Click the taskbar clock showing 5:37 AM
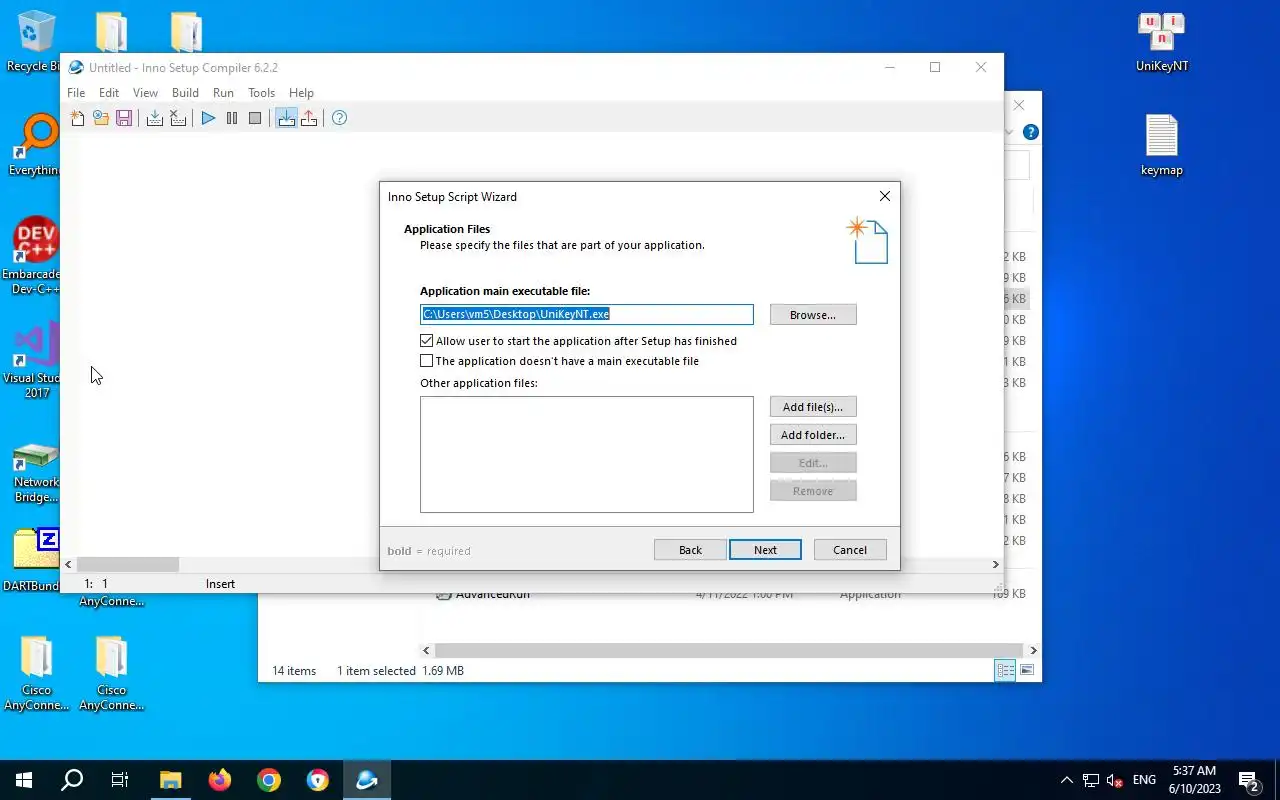 click(1195, 780)
